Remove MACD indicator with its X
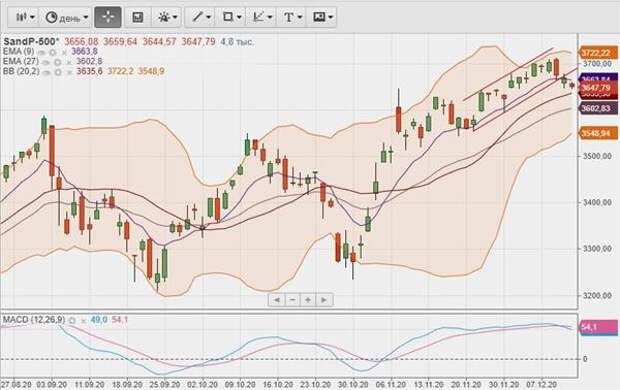The height and width of the screenshot is (390, 620). [83, 321]
